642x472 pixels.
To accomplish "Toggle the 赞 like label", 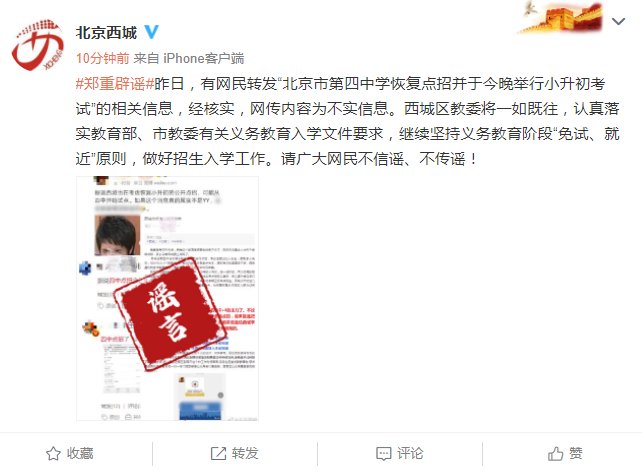I will tap(576, 453).
